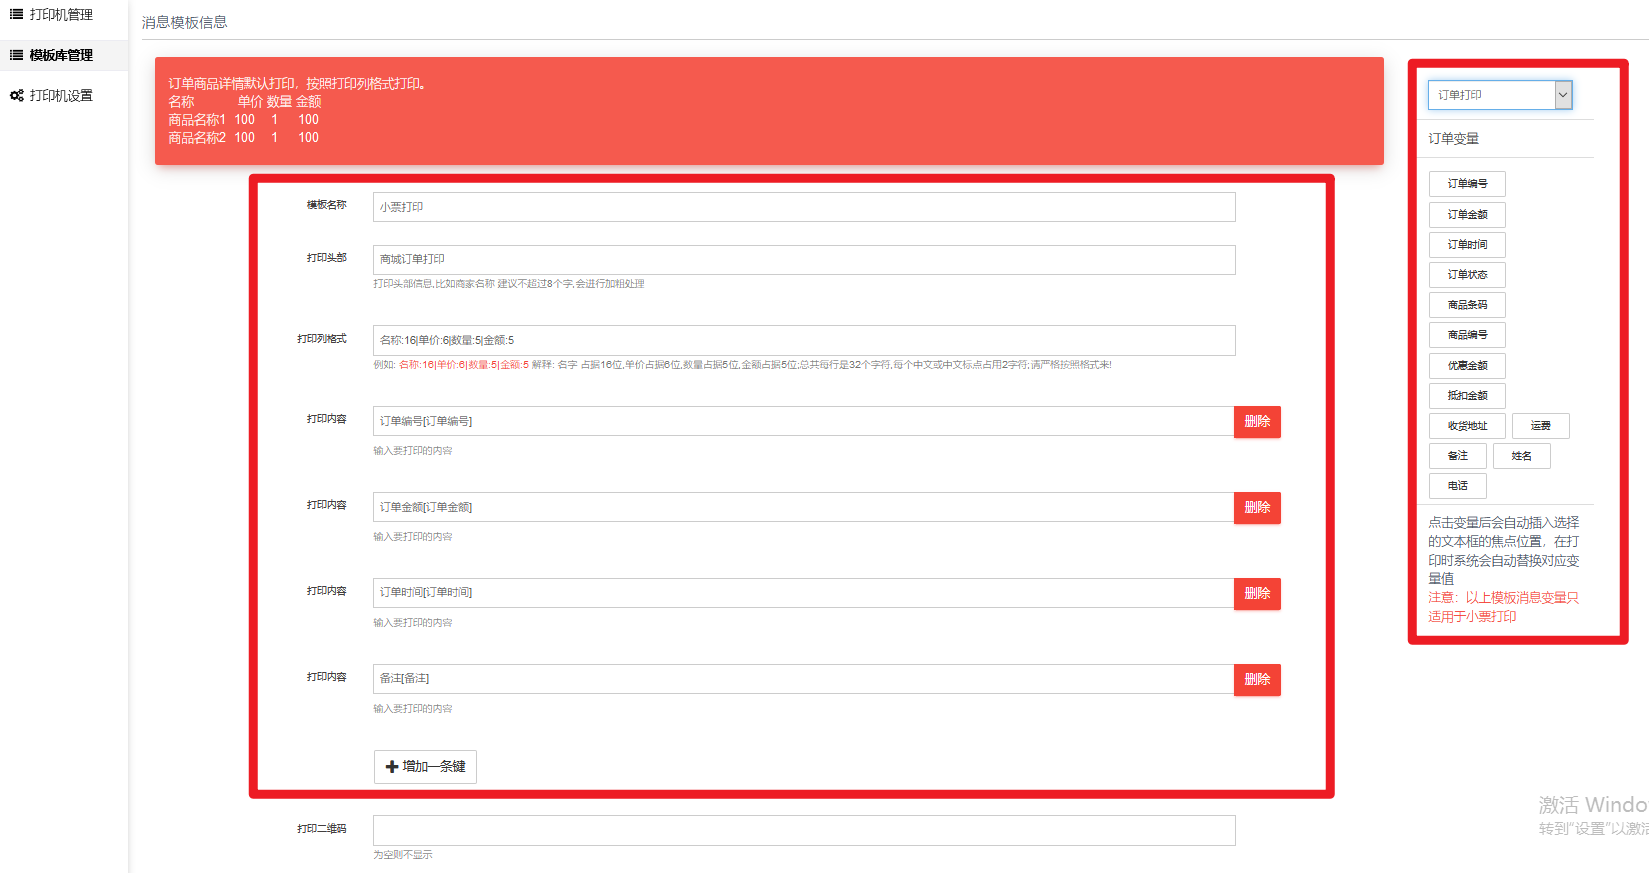The width and height of the screenshot is (1649, 873).
Task: Open 模板库管理 in the sidebar
Action: point(62,55)
